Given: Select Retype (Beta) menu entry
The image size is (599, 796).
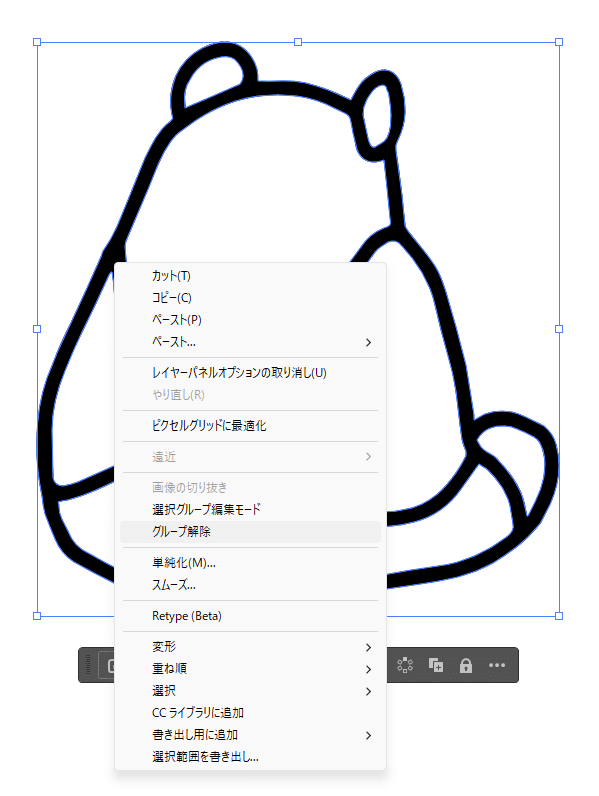Looking at the screenshot, I should (250, 616).
